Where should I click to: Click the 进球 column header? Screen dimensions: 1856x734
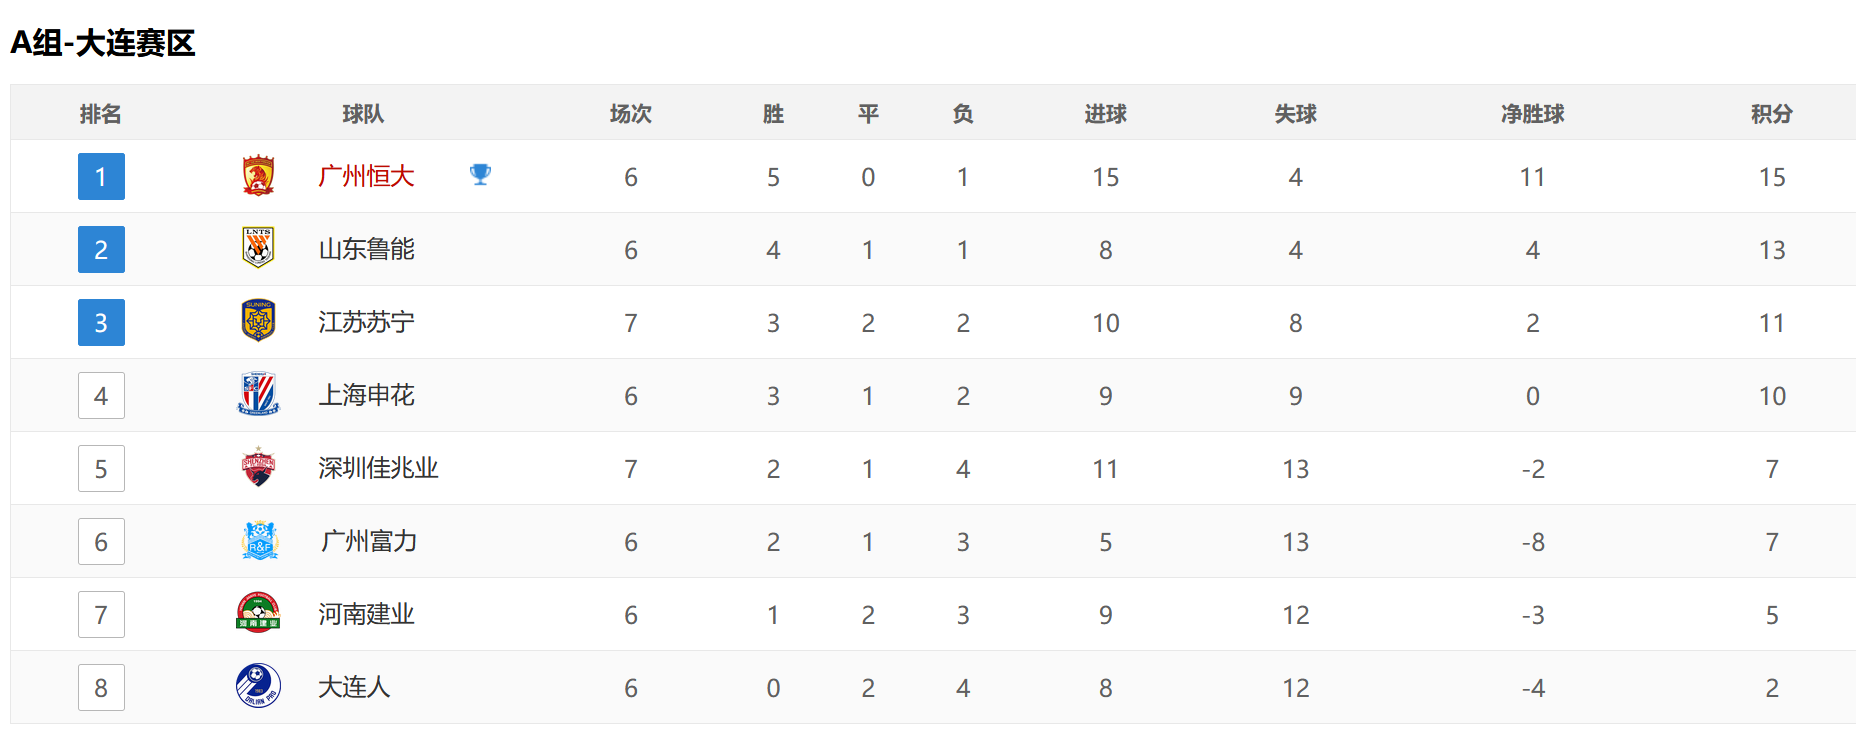1105,114
